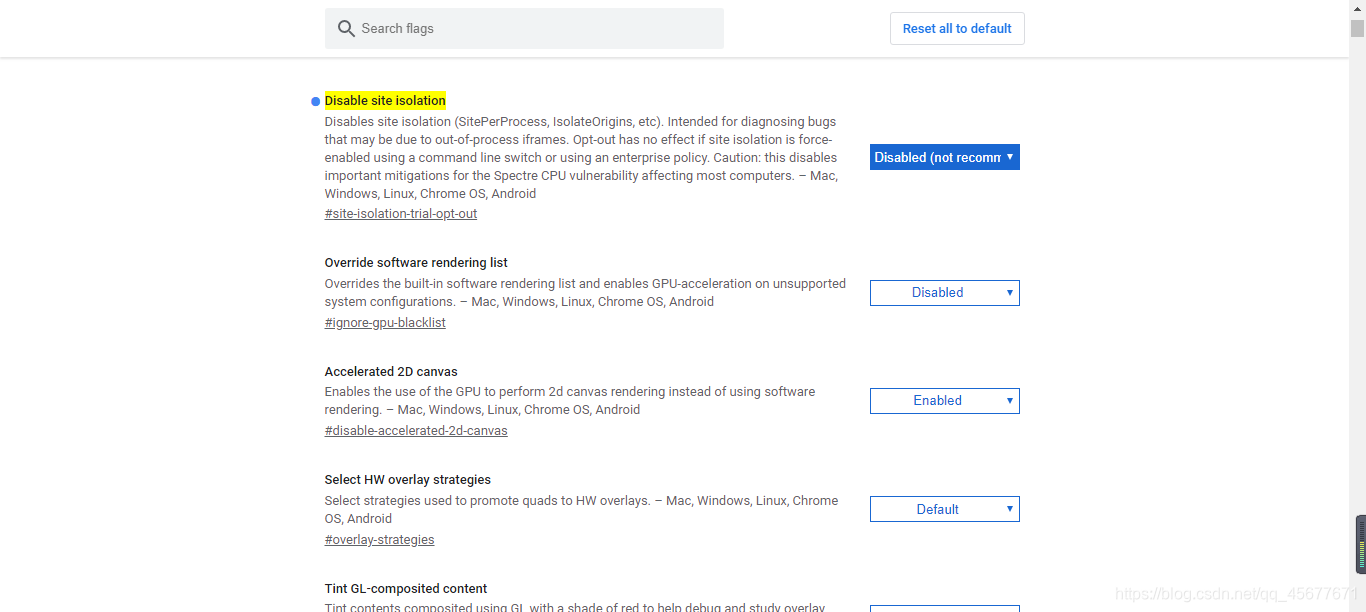This screenshot has height=612, width=1366.
Task: Click the Select HW overlay strategies heading
Action: [408, 480]
